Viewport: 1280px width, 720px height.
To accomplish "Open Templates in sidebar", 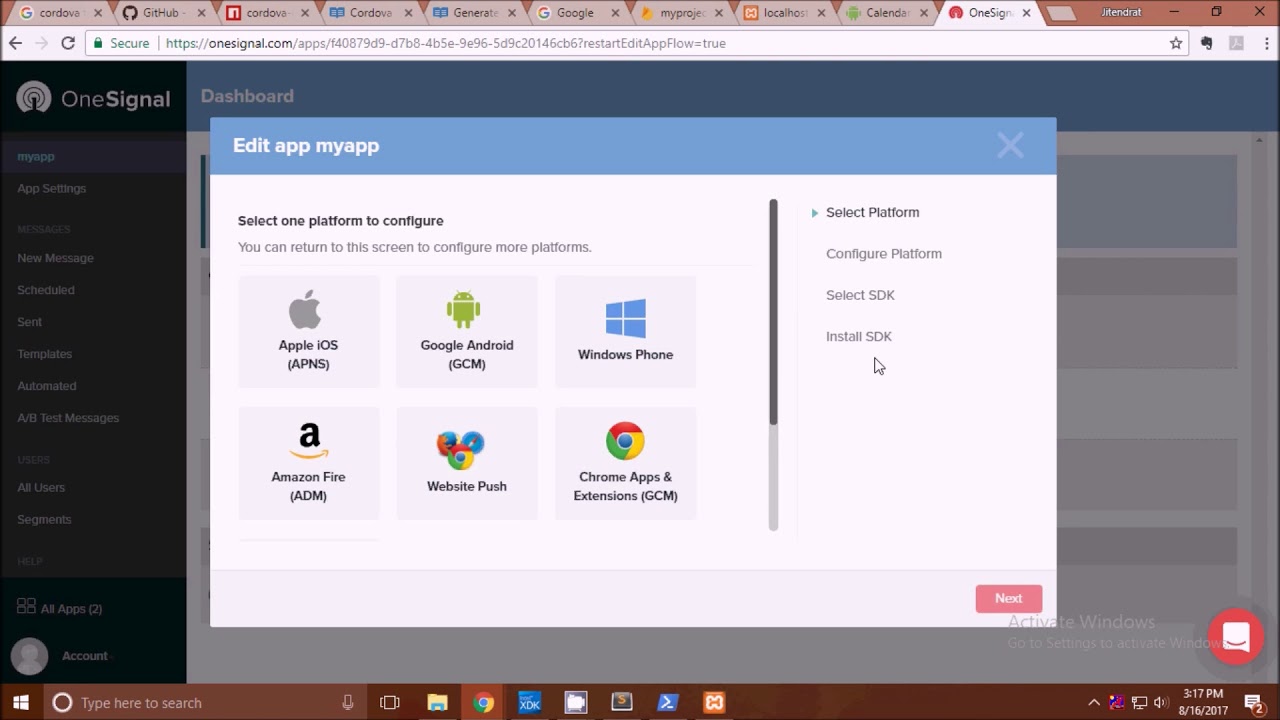I will click(x=44, y=354).
